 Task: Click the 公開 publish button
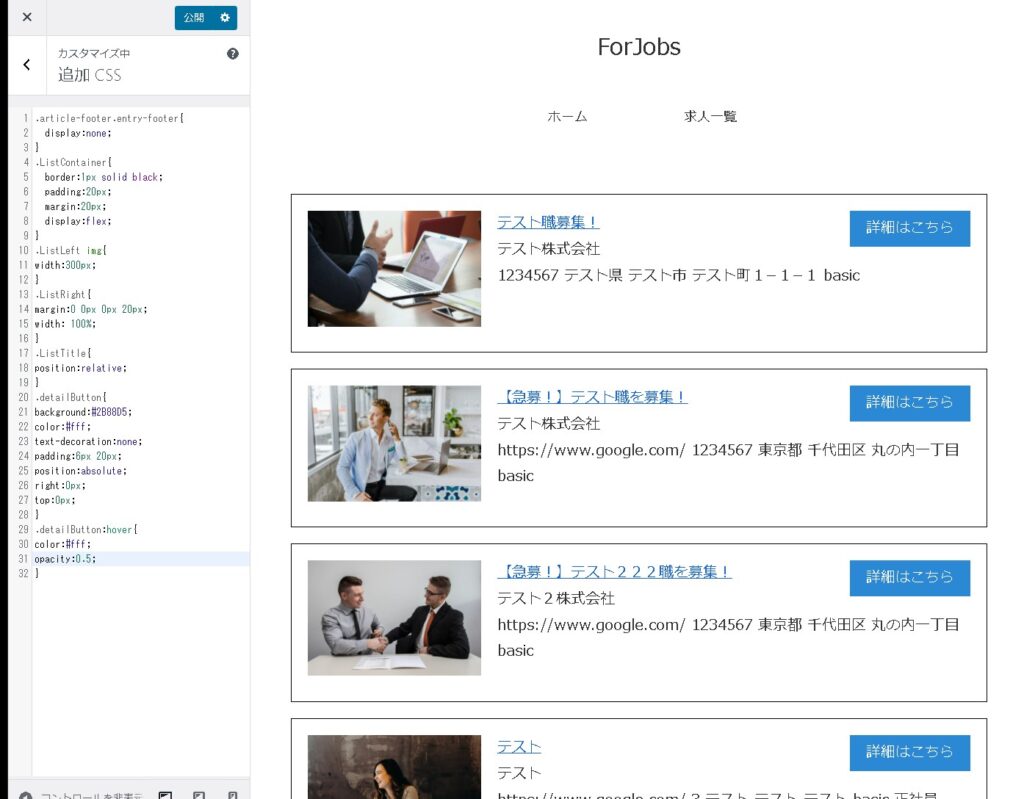pos(194,17)
